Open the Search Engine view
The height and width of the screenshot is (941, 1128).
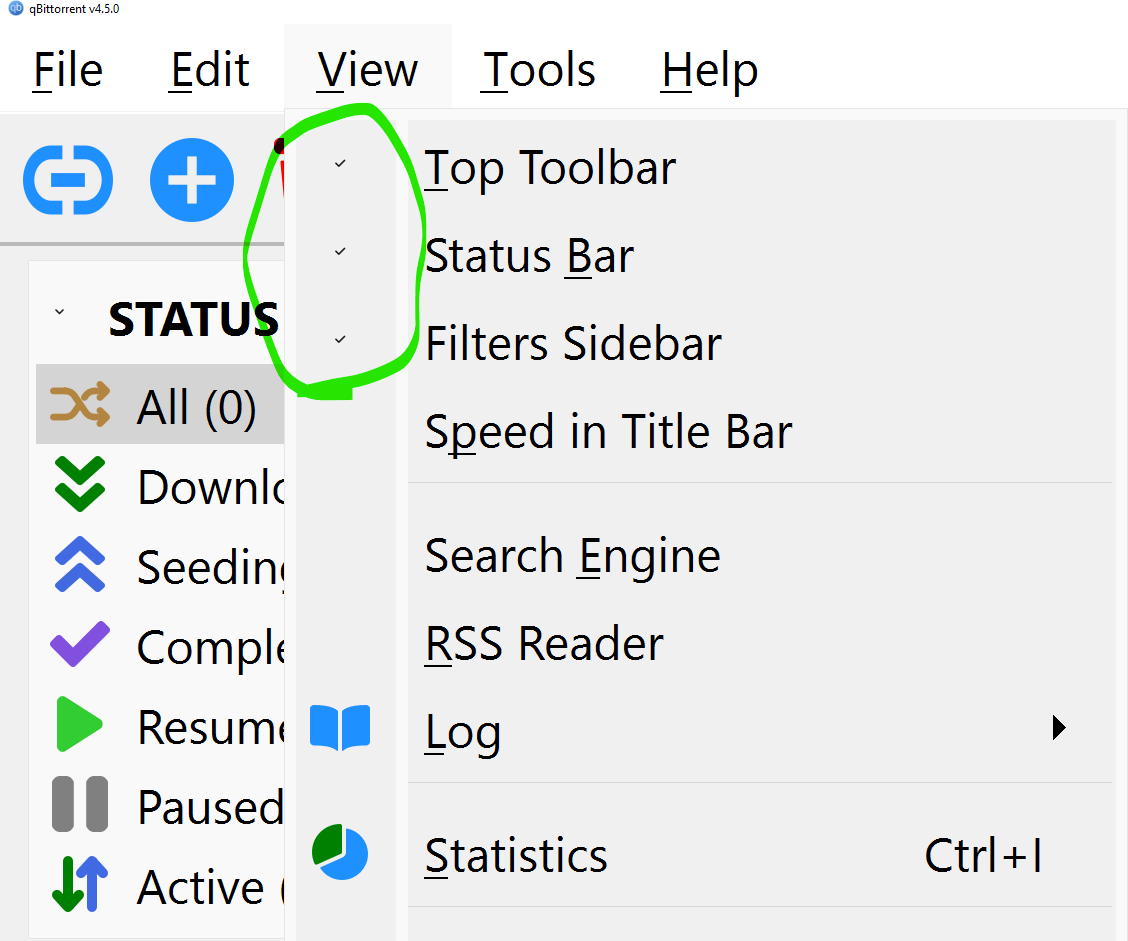click(572, 556)
